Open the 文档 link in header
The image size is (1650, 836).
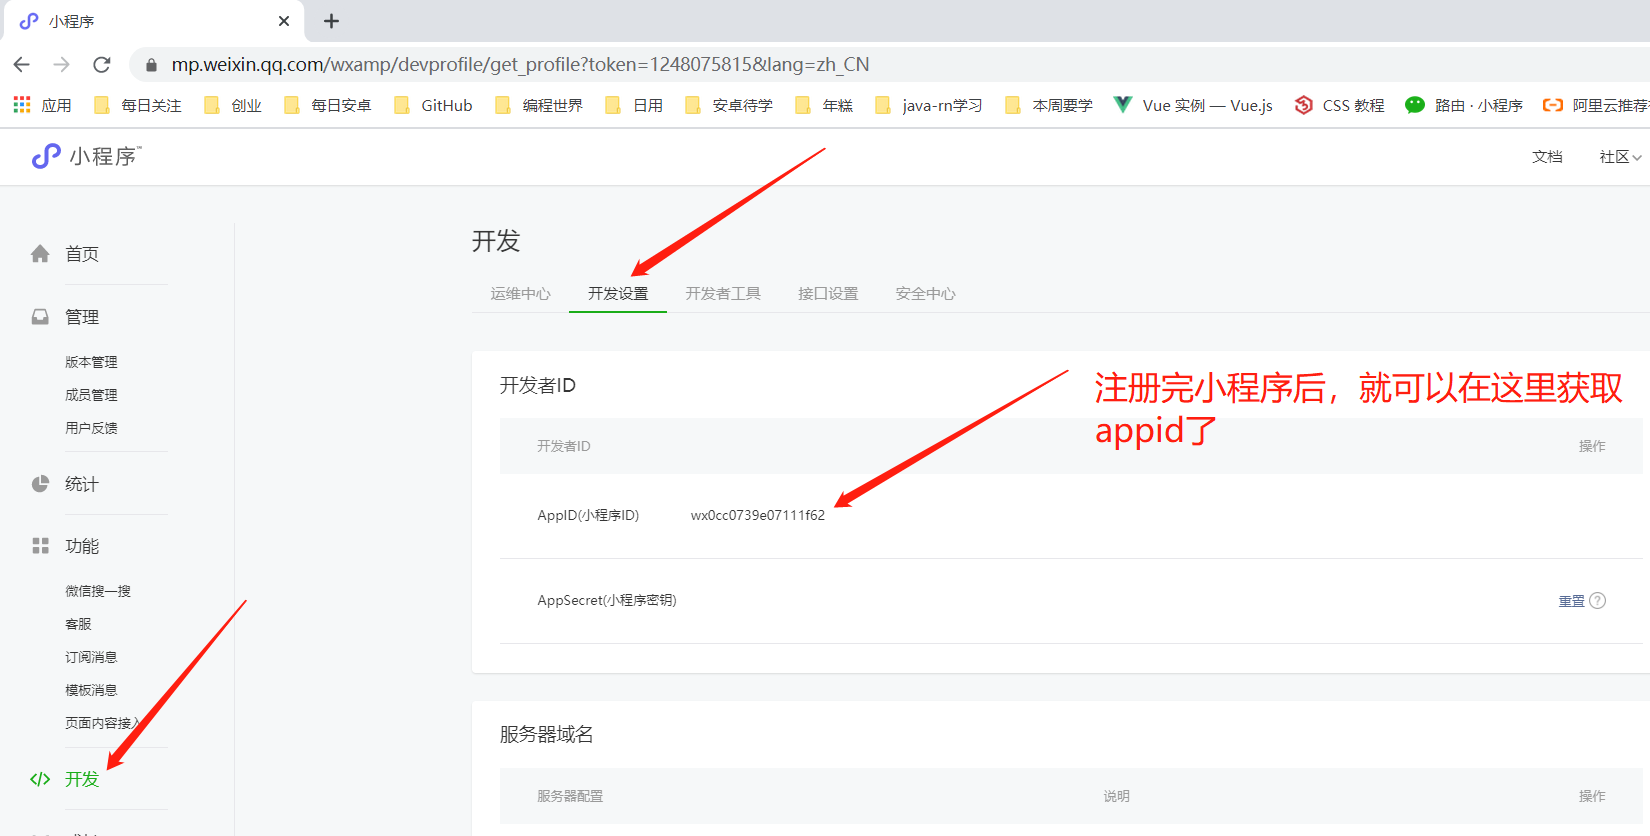pyautogui.click(x=1547, y=157)
